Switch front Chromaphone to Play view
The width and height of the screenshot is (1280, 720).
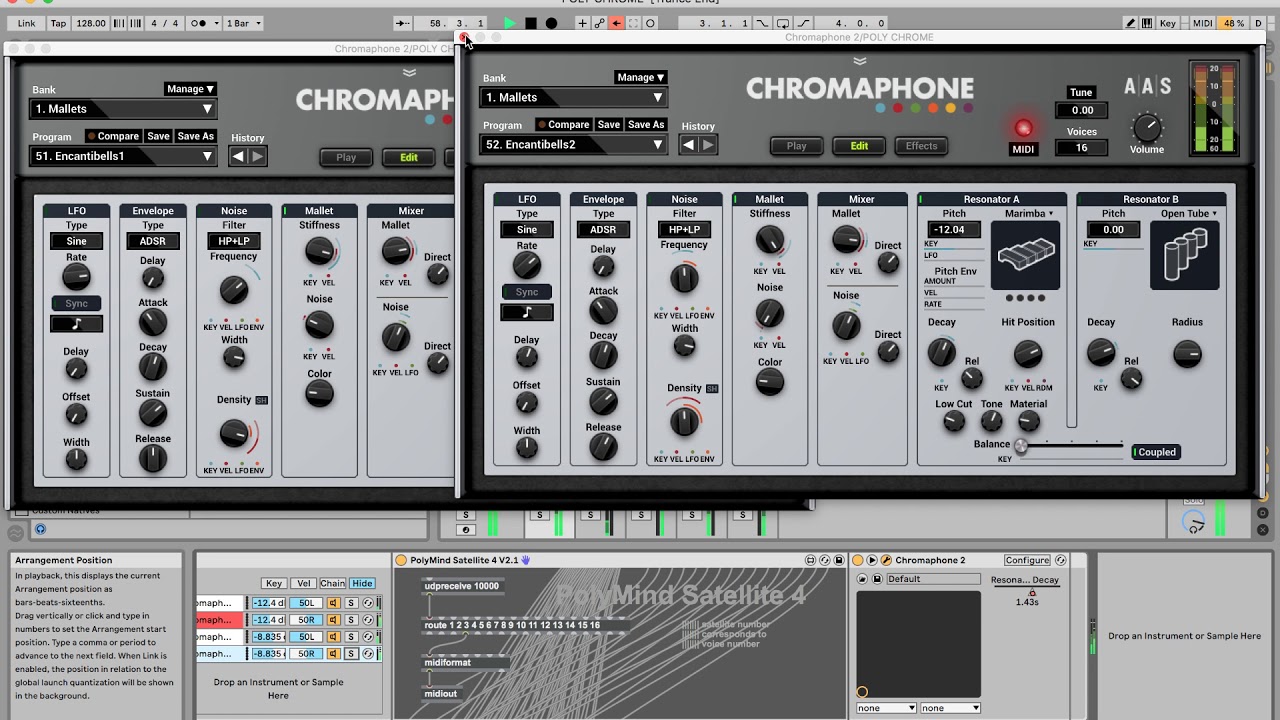797,146
